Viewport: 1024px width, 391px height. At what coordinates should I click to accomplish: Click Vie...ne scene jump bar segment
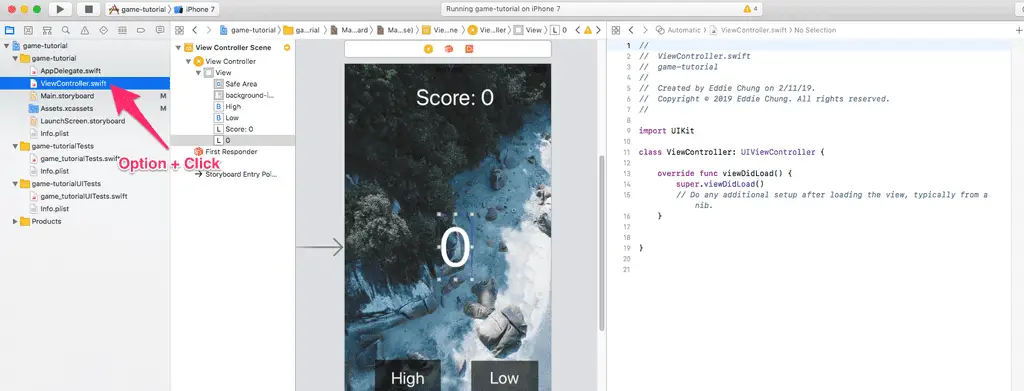(x=441, y=30)
